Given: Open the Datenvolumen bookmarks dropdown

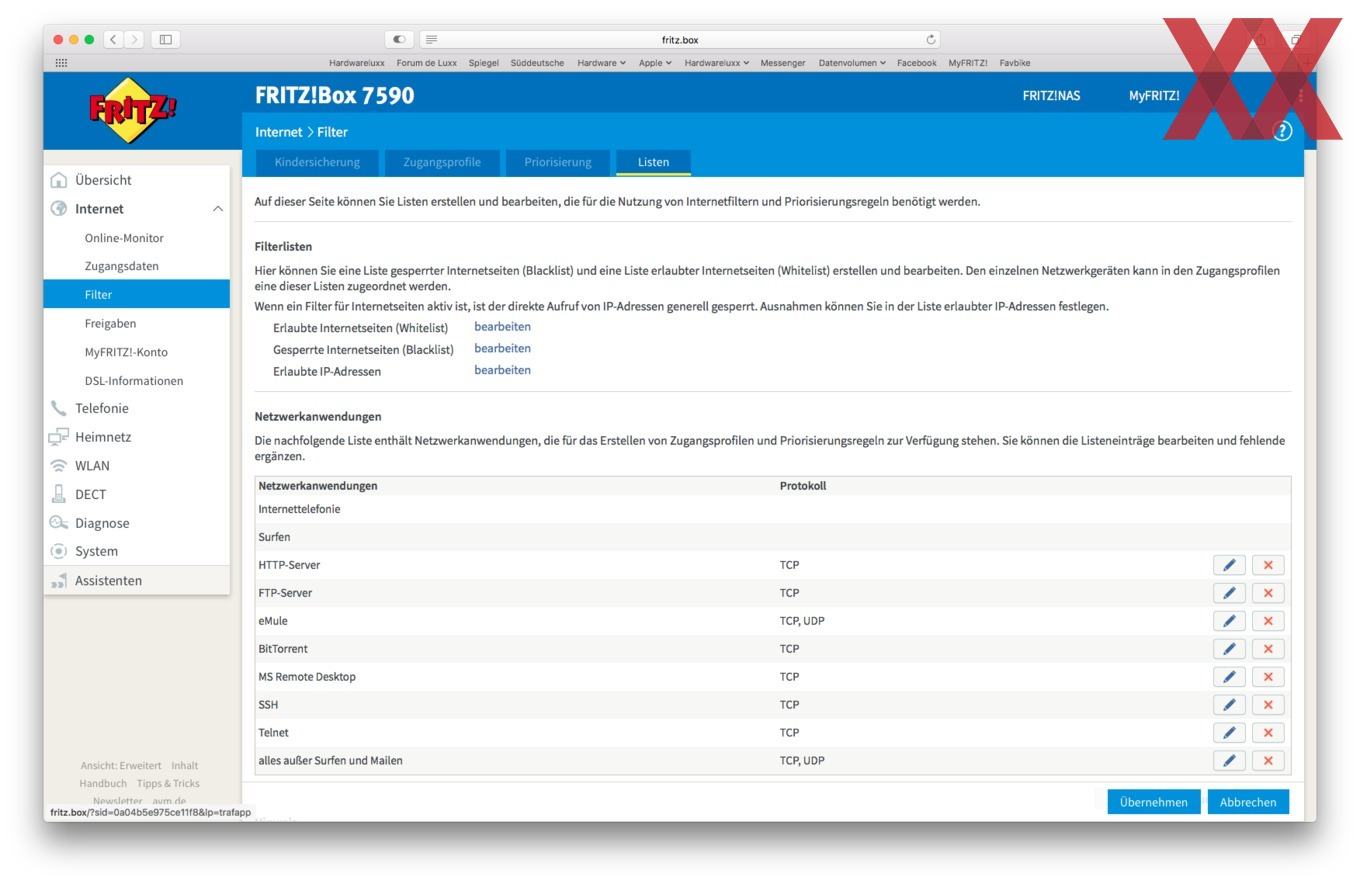Looking at the screenshot, I should pyautogui.click(x=852, y=63).
